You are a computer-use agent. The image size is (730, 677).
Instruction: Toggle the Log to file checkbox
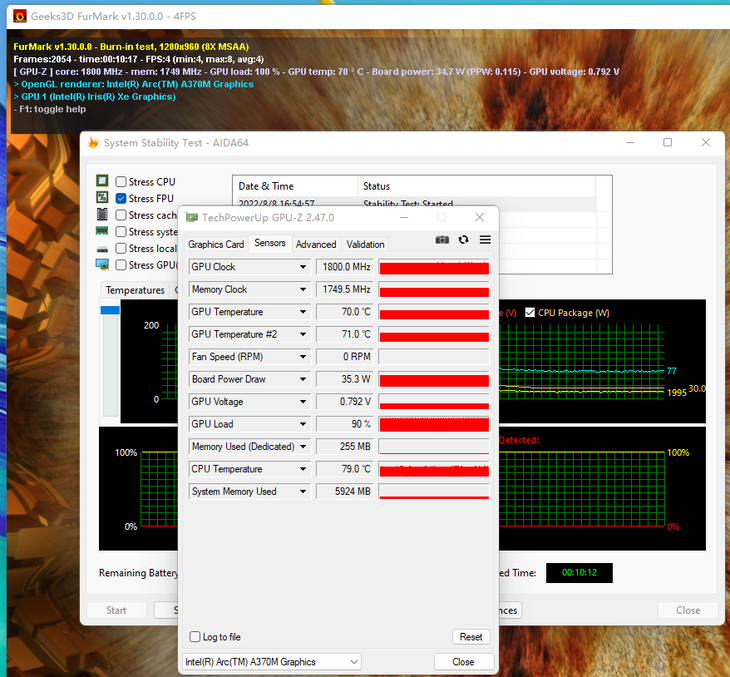tap(195, 636)
